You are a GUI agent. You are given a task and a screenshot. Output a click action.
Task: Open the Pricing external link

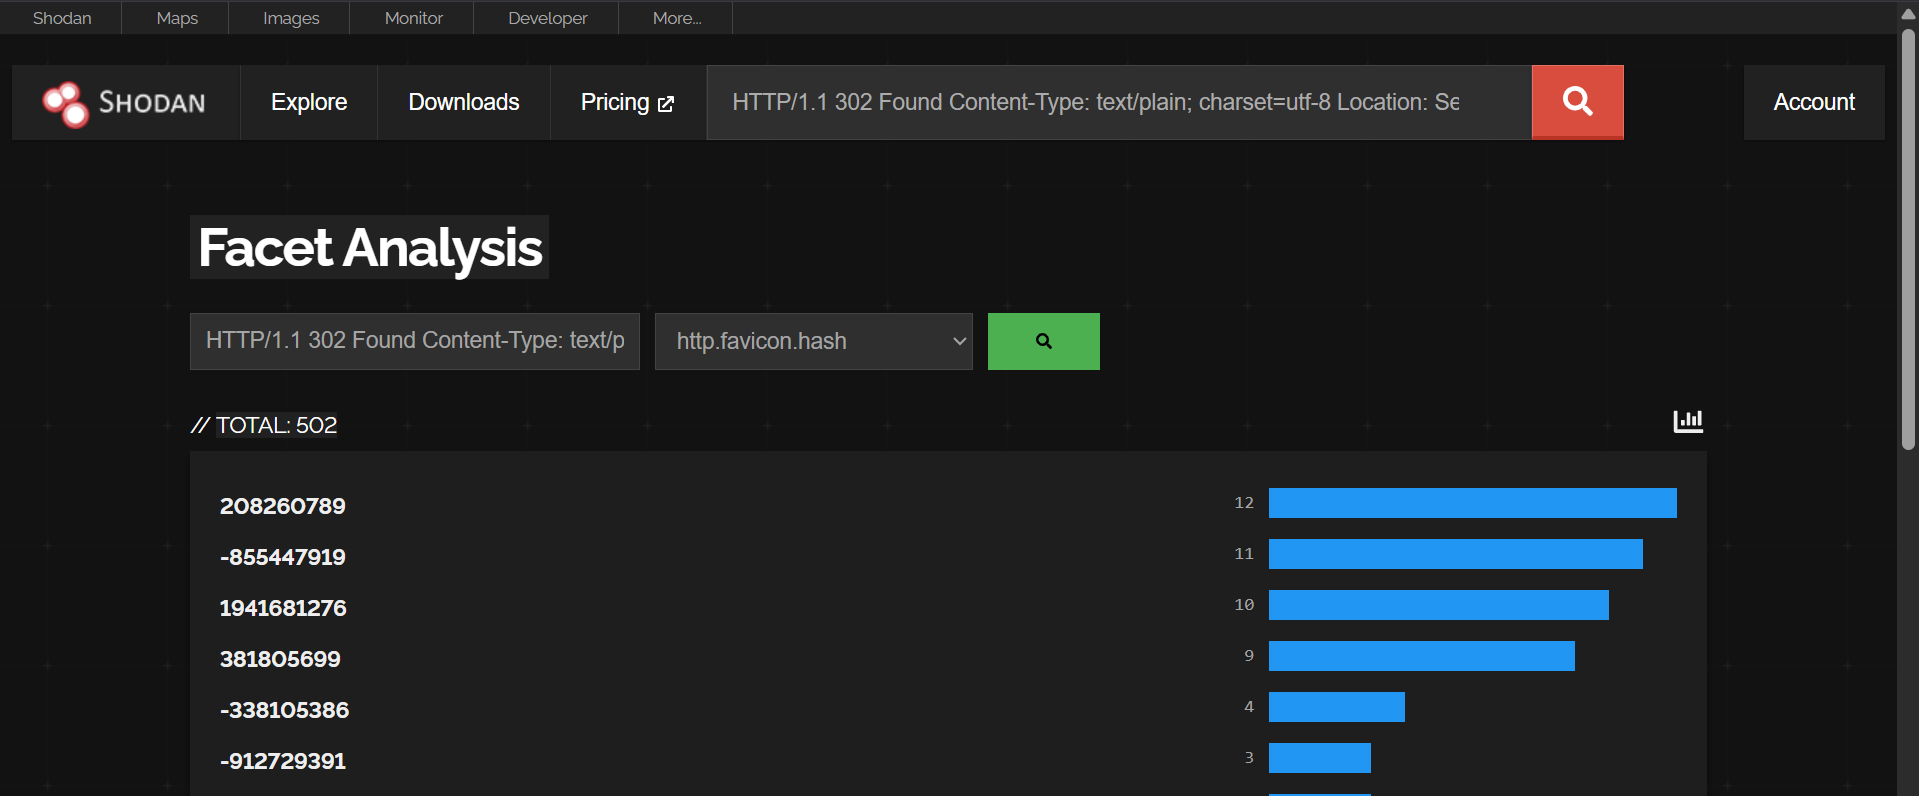627,103
